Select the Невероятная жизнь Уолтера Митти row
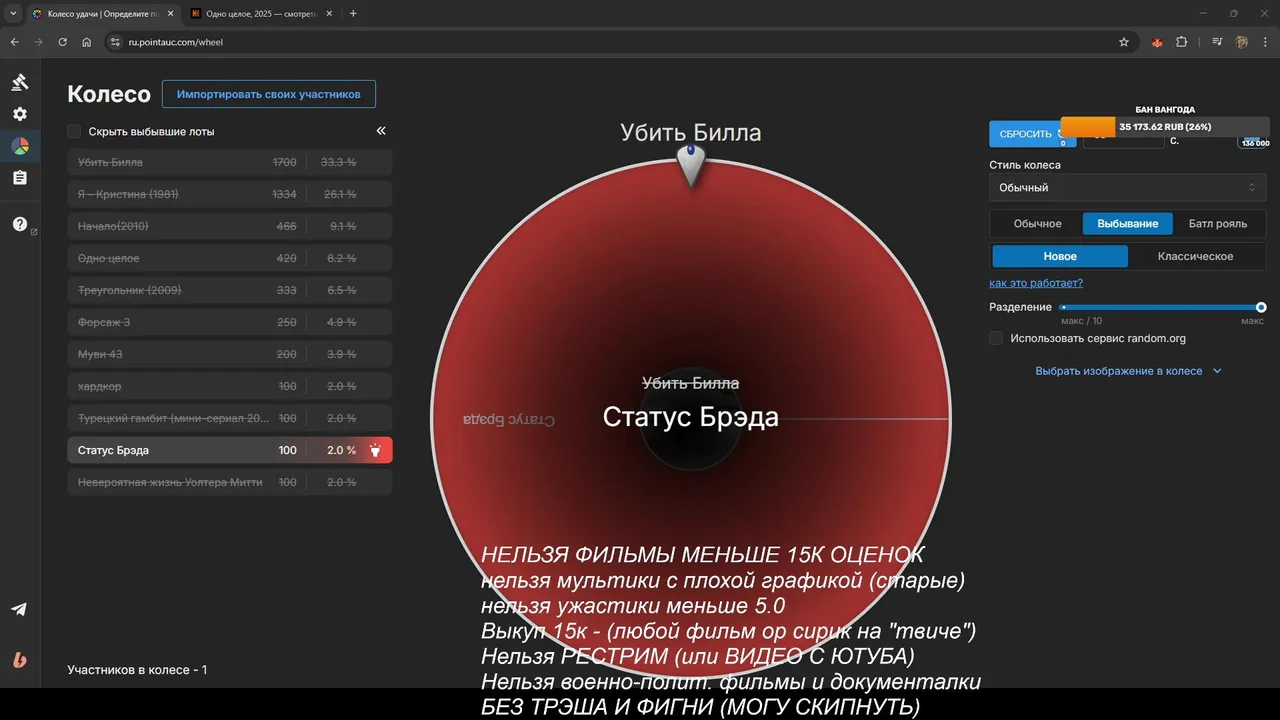 point(230,482)
